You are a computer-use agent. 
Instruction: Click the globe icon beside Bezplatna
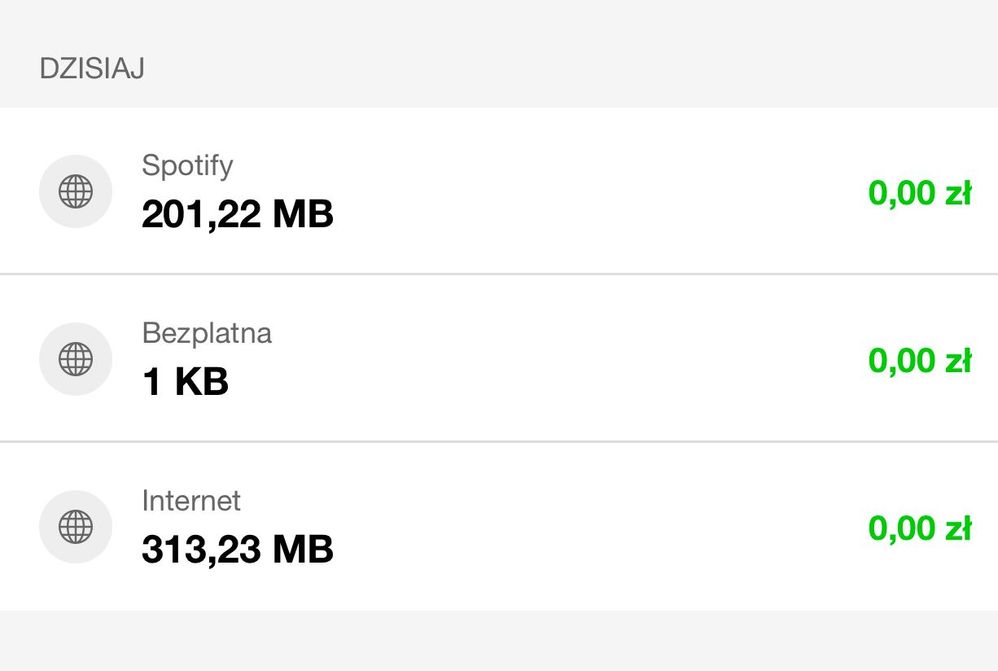75,358
